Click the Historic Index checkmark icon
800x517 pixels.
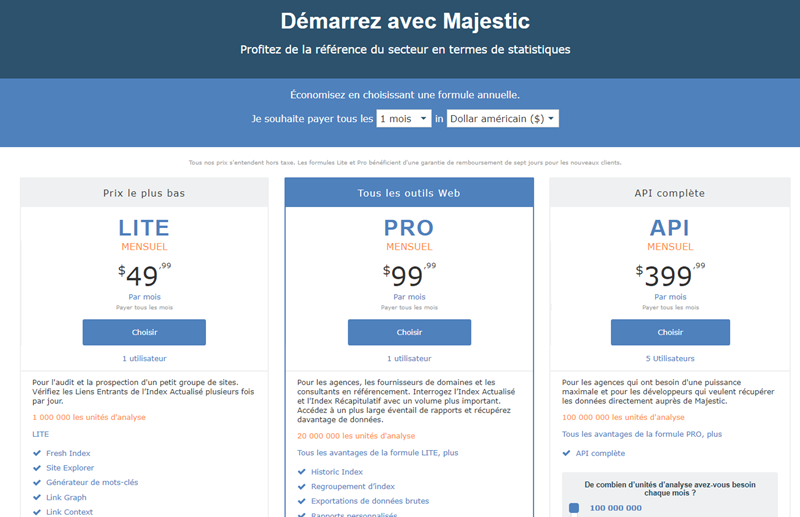302,471
